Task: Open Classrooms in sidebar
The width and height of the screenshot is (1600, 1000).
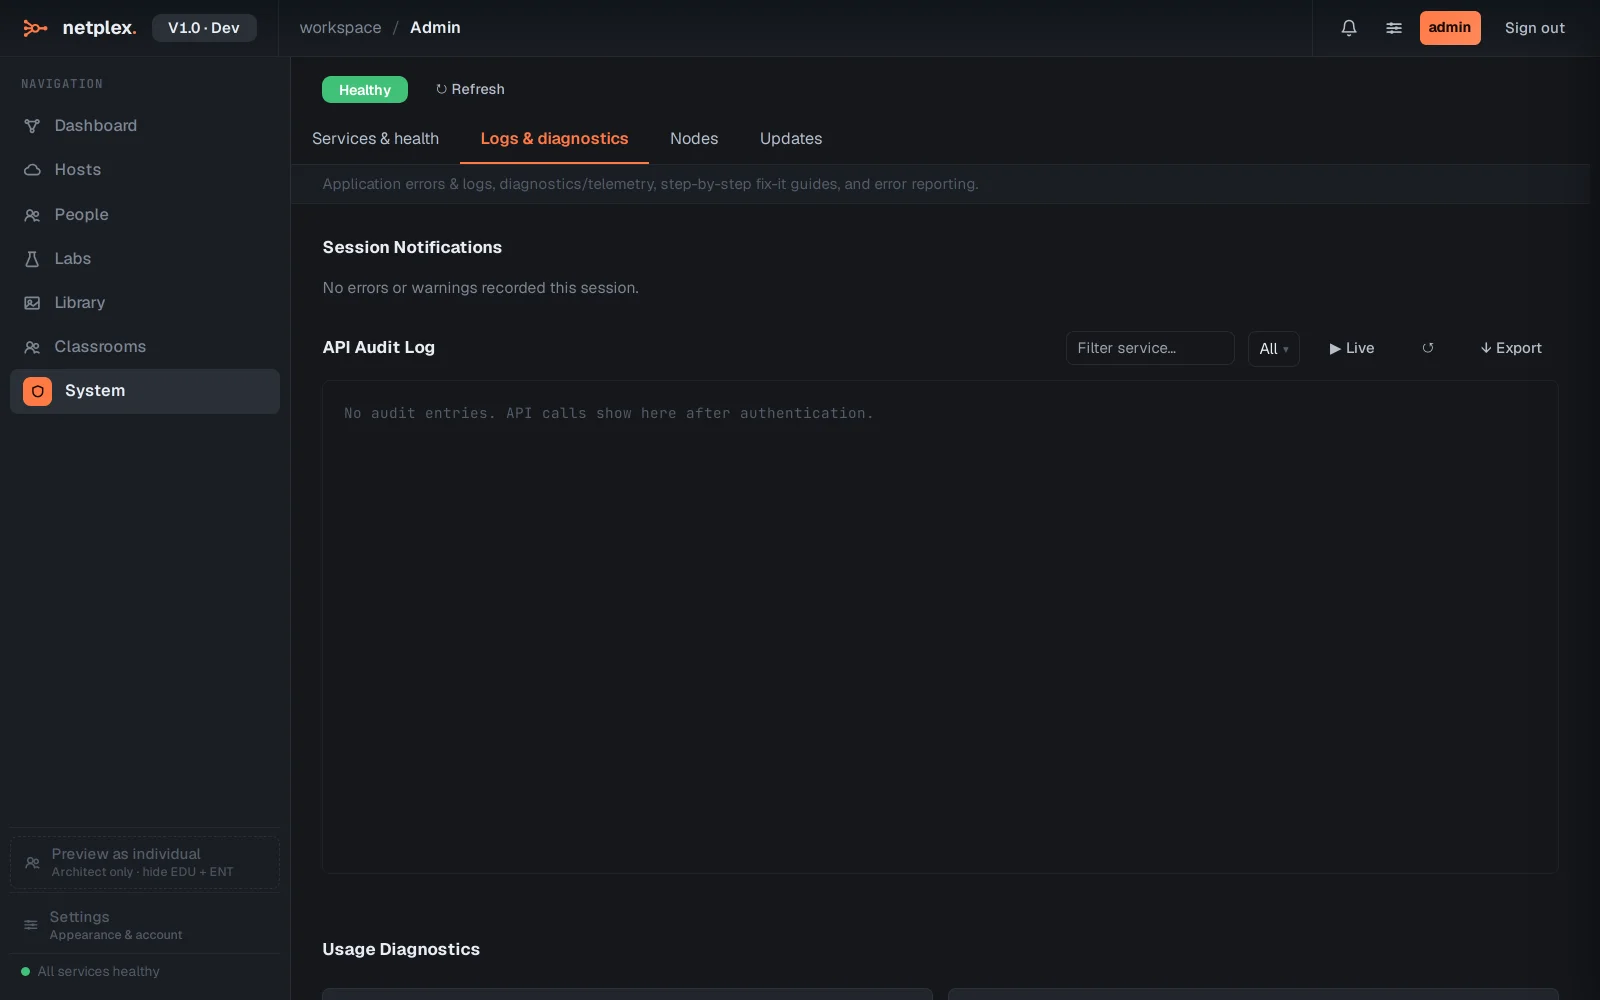Action: point(145,347)
